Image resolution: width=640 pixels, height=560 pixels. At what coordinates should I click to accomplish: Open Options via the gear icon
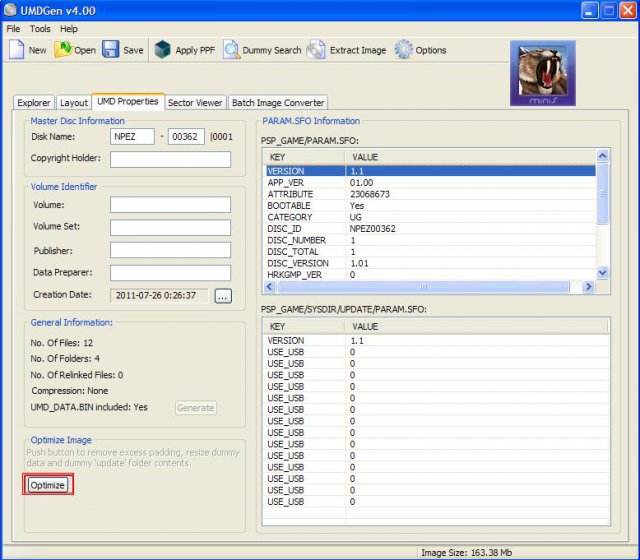(x=403, y=50)
